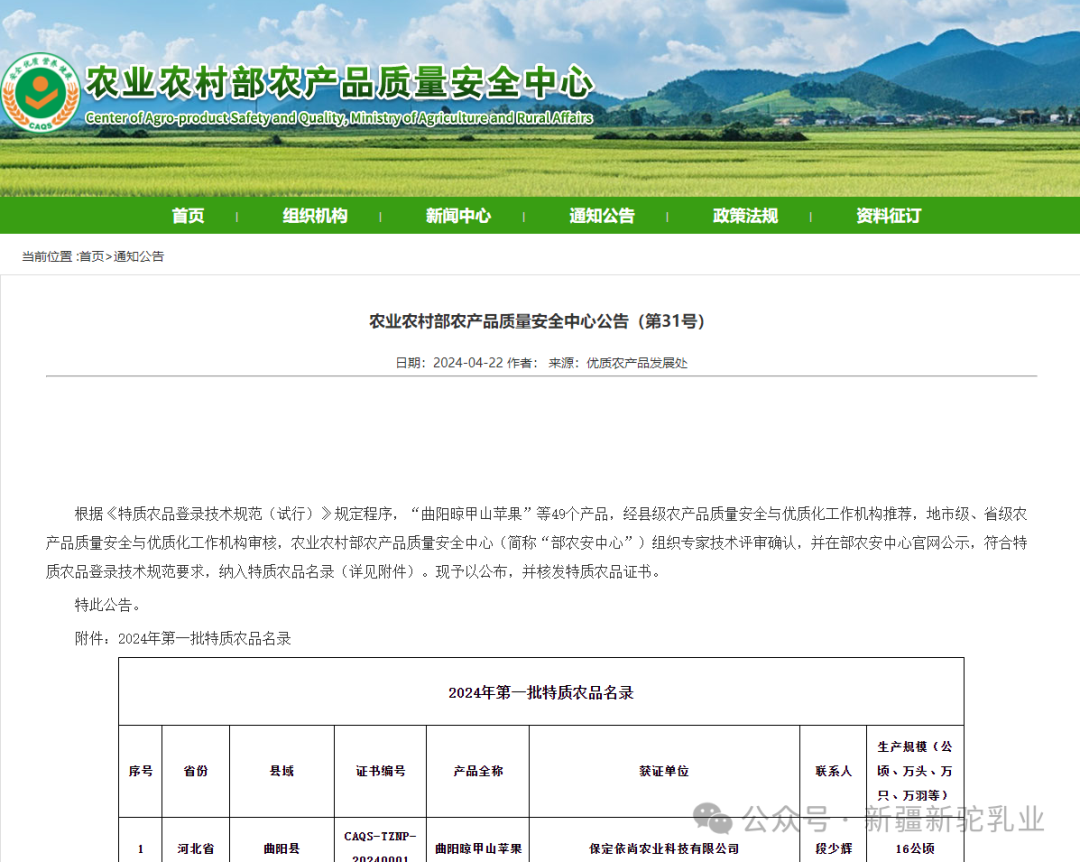Open the 新闻中心 section
The width and height of the screenshot is (1080, 862).
[x=458, y=215]
